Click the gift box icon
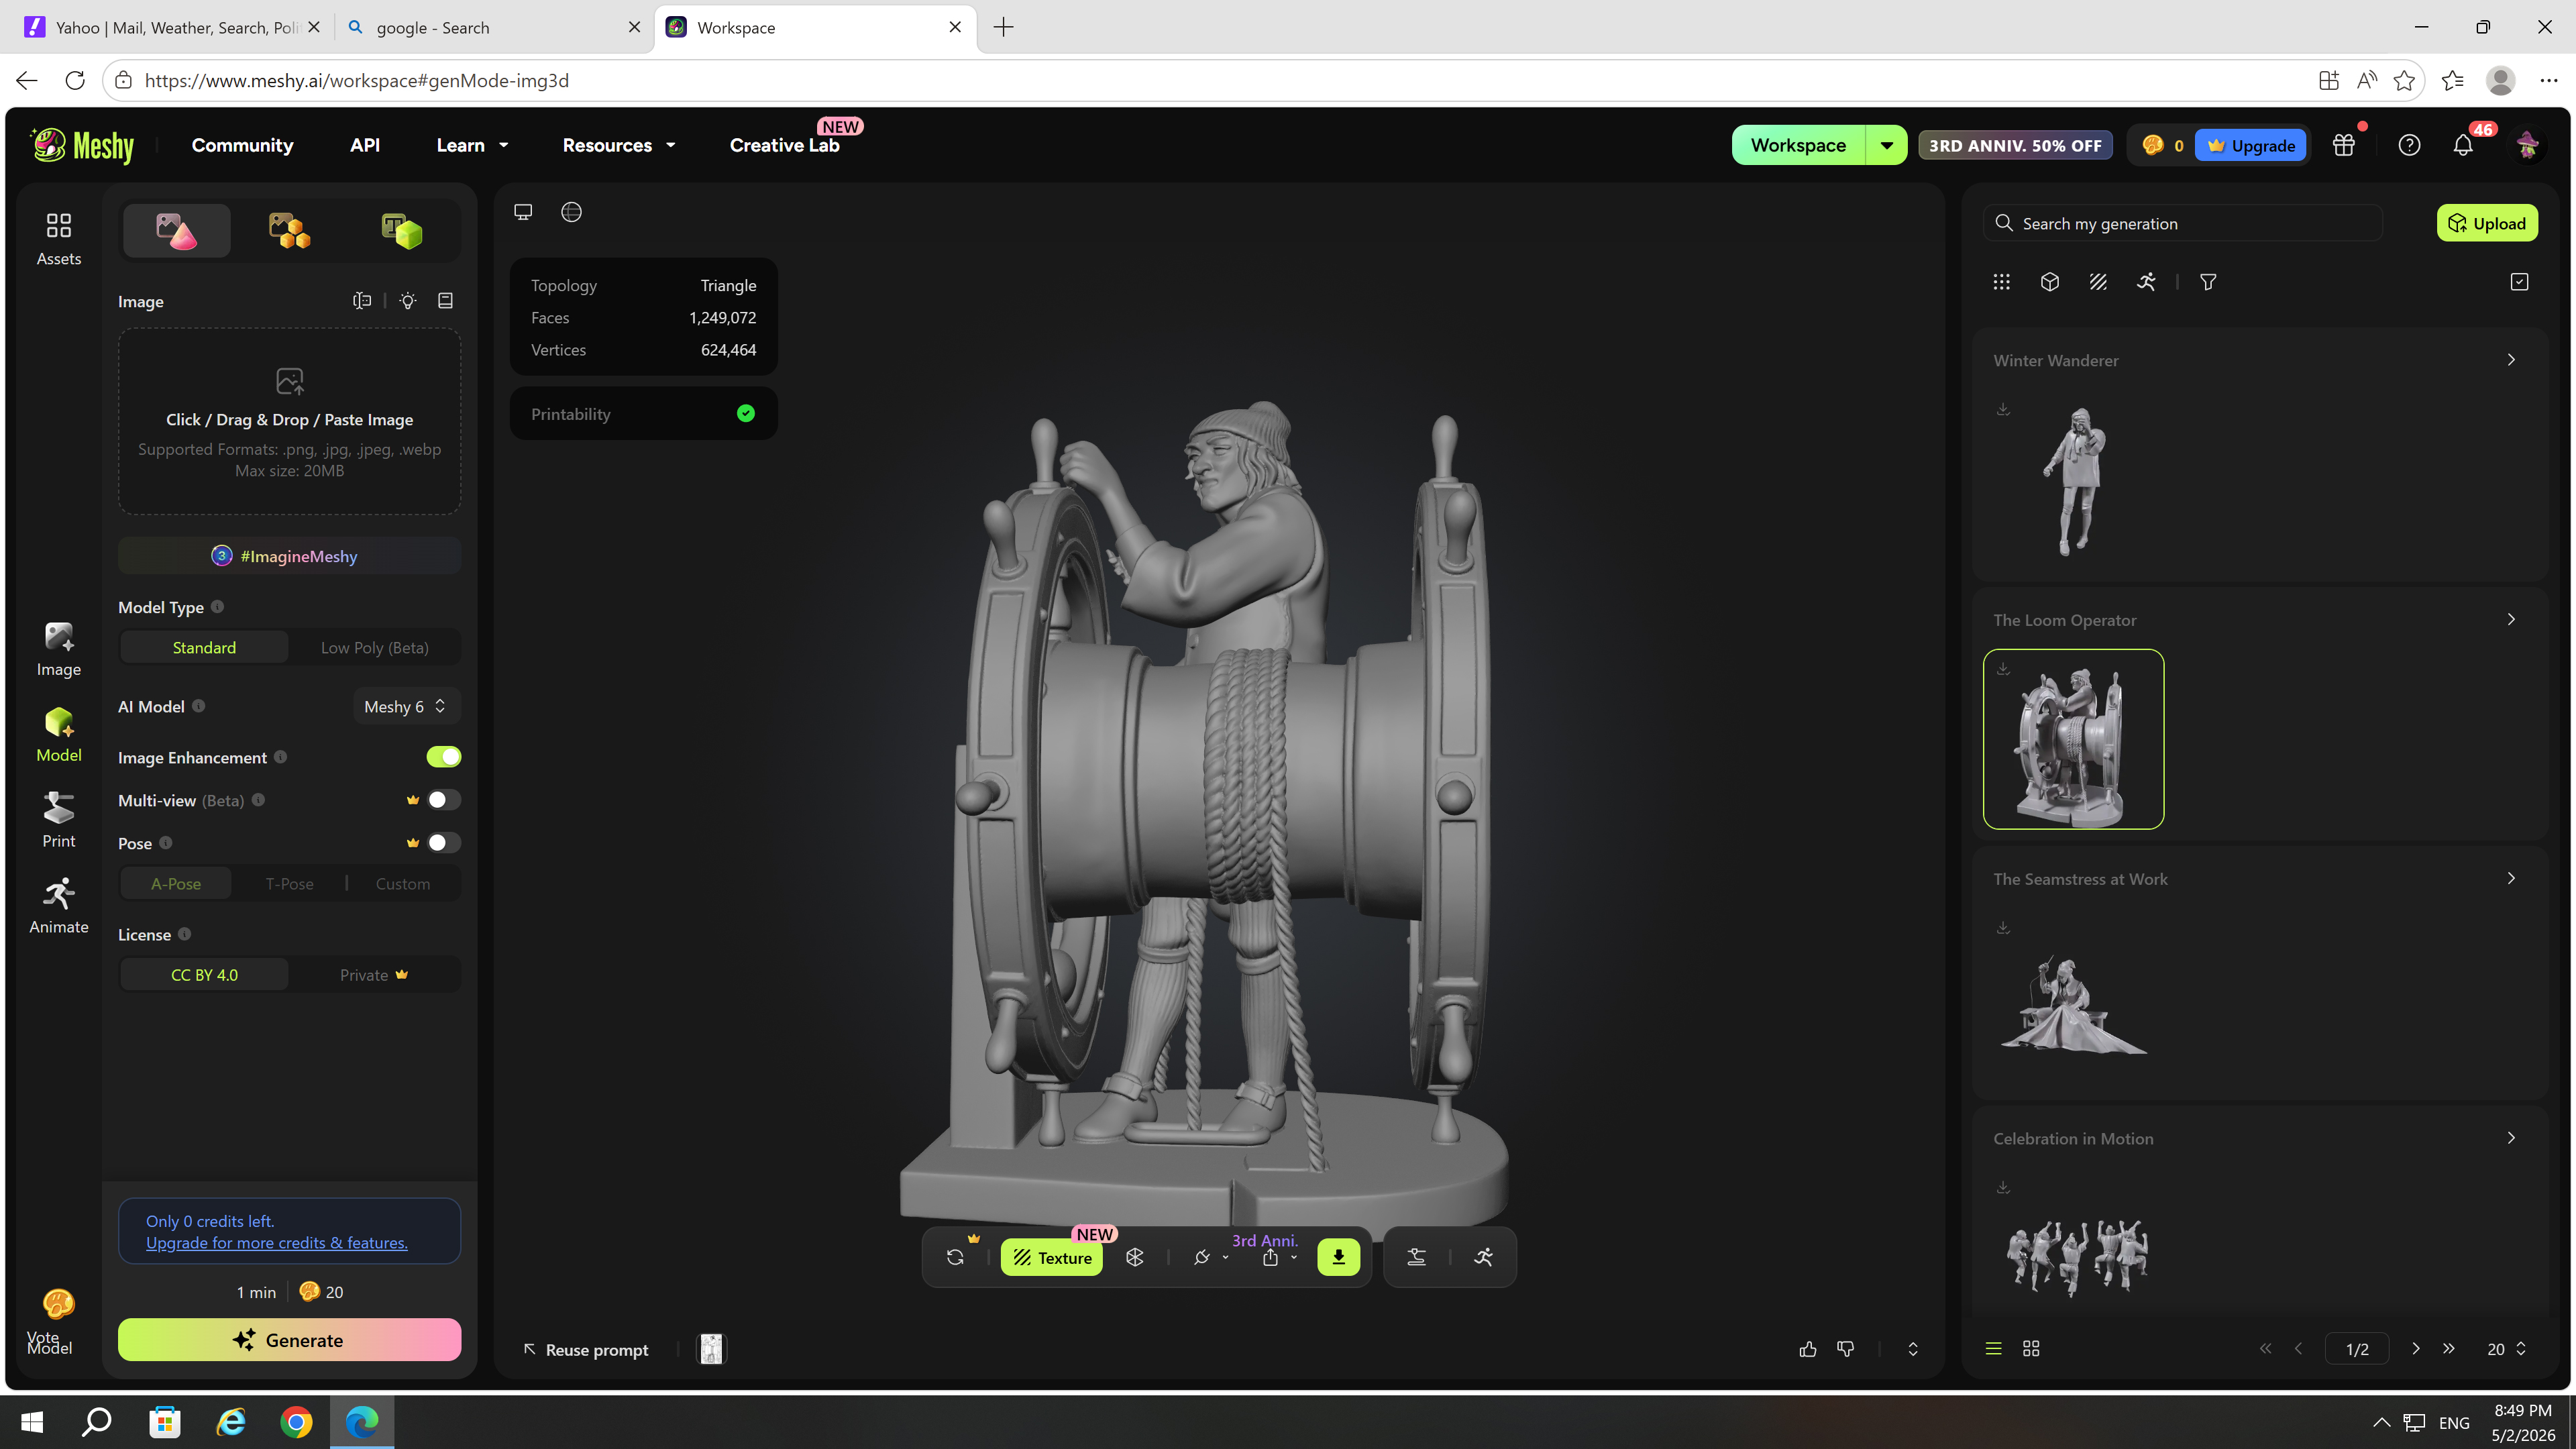Screen dimensions: 2576x1449 (2344, 145)
